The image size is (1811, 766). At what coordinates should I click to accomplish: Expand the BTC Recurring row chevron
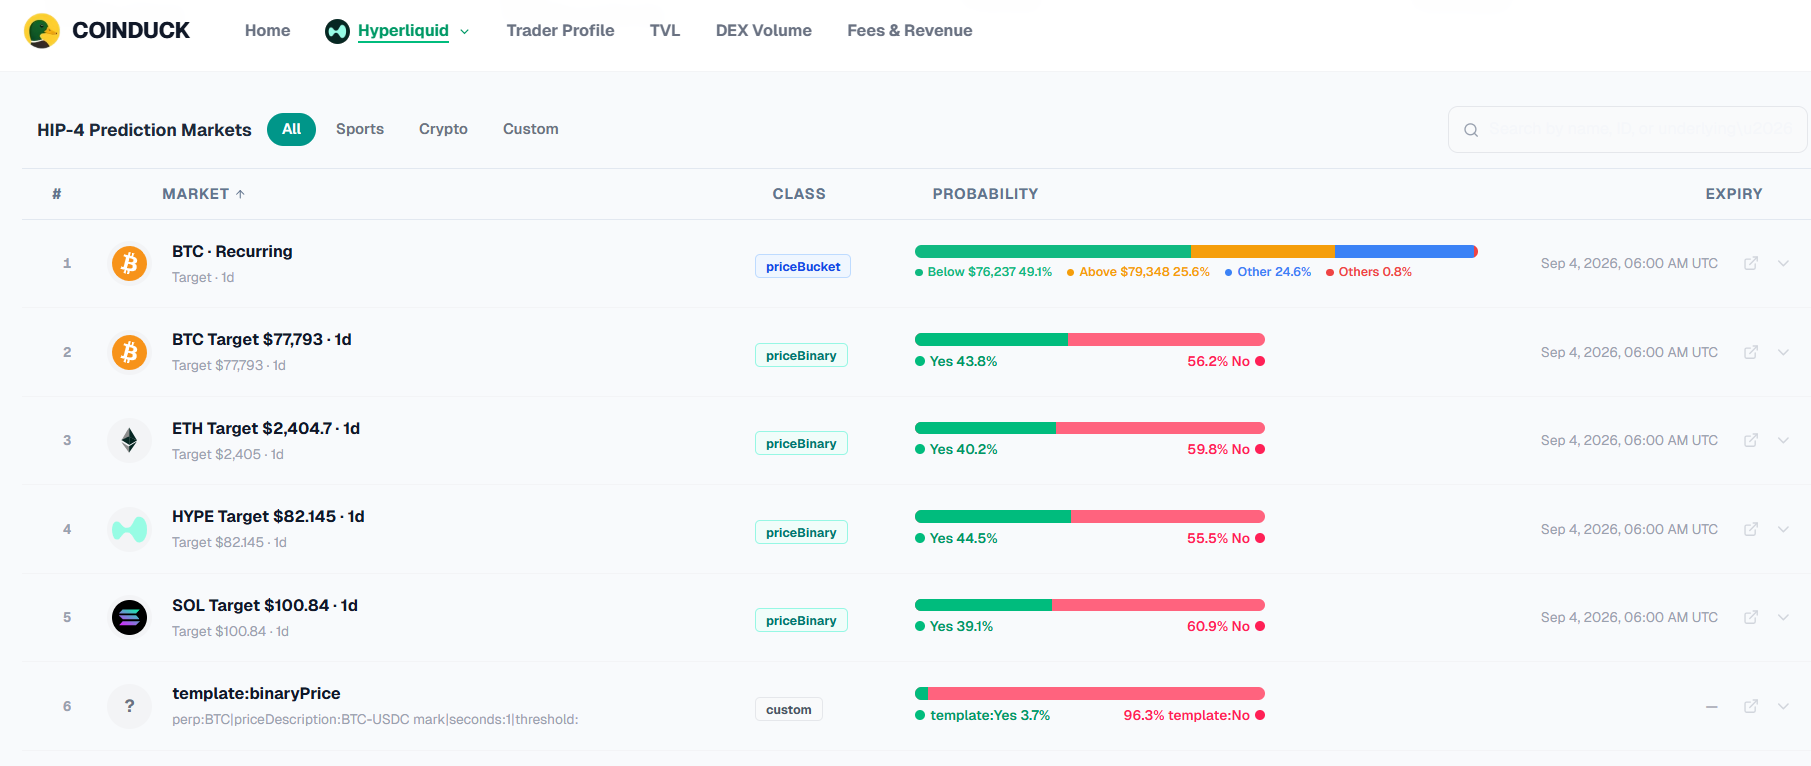click(1783, 263)
